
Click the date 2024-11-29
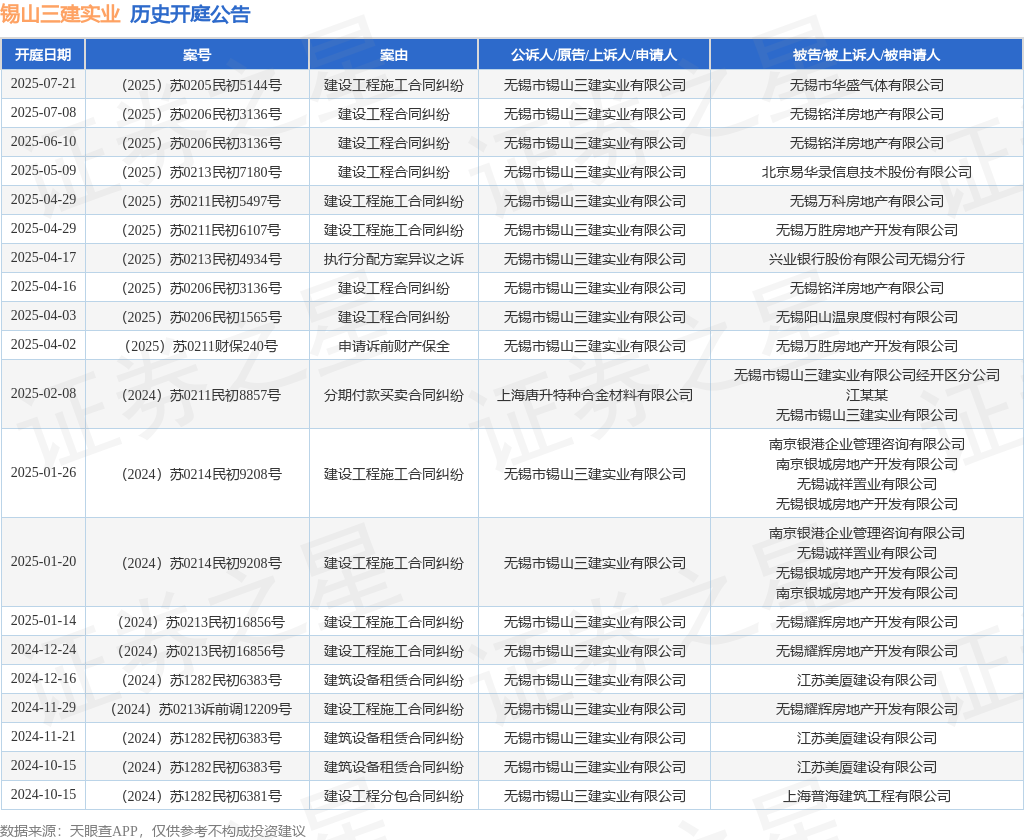[x=43, y=707]
